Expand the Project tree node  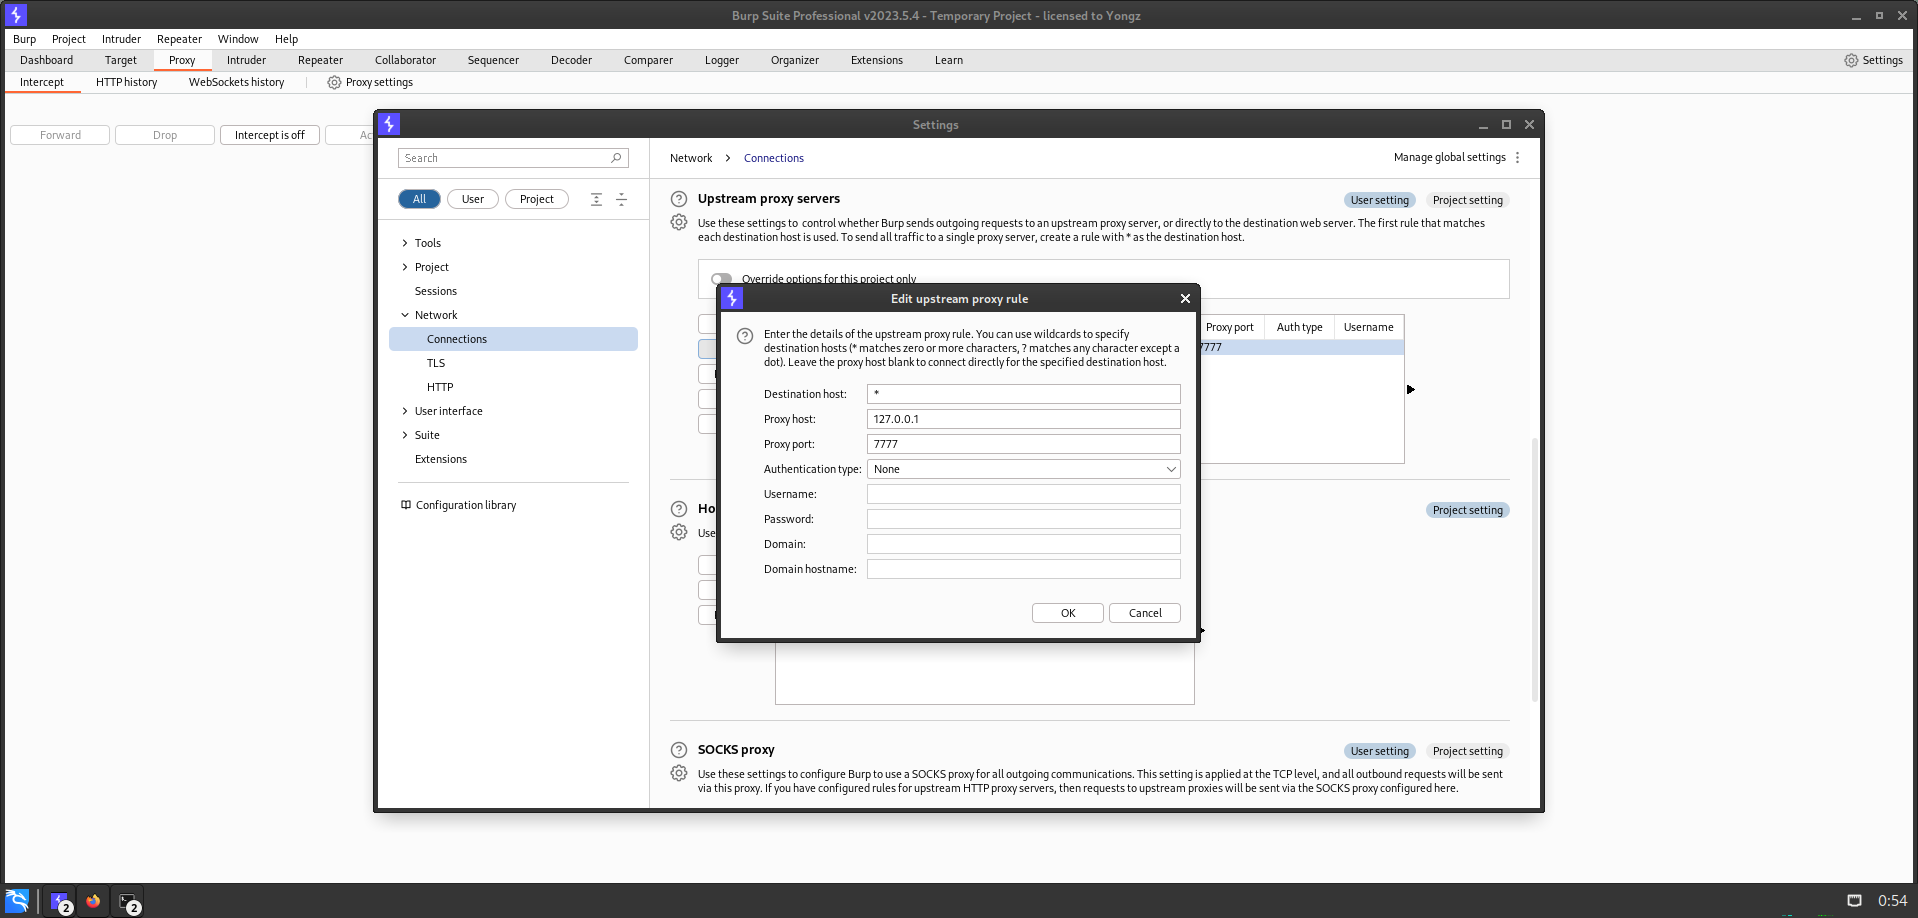pyautogui.click(x=405, y=267)
